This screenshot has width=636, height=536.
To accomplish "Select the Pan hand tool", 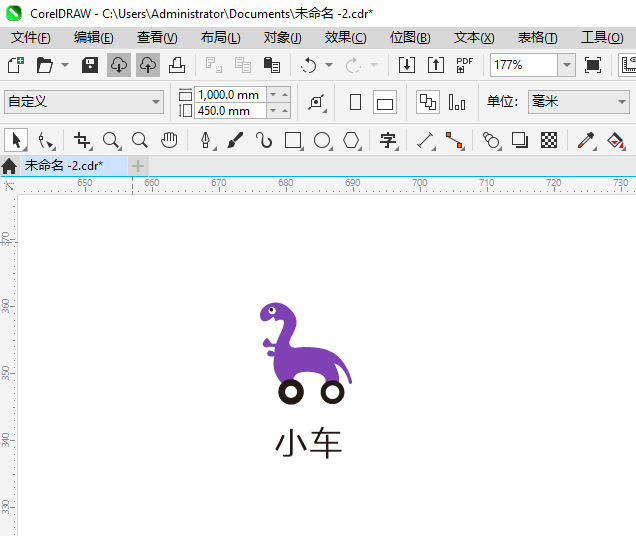I will (x=169, y=140).
